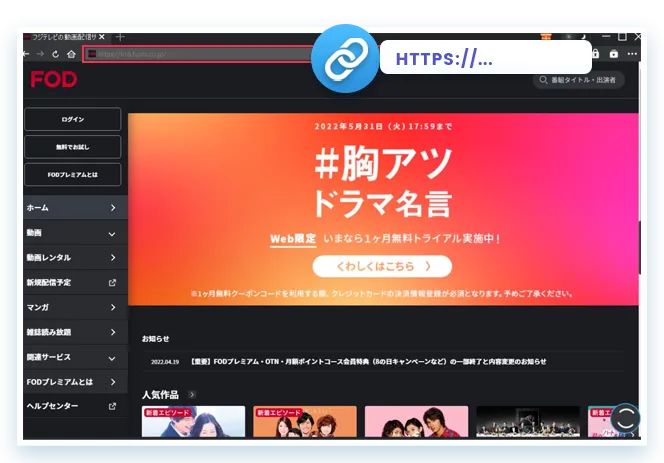Screen dimensions: 664x463
Task: Open the 【重要】FODプレミアム notice link
Action: 368,362
